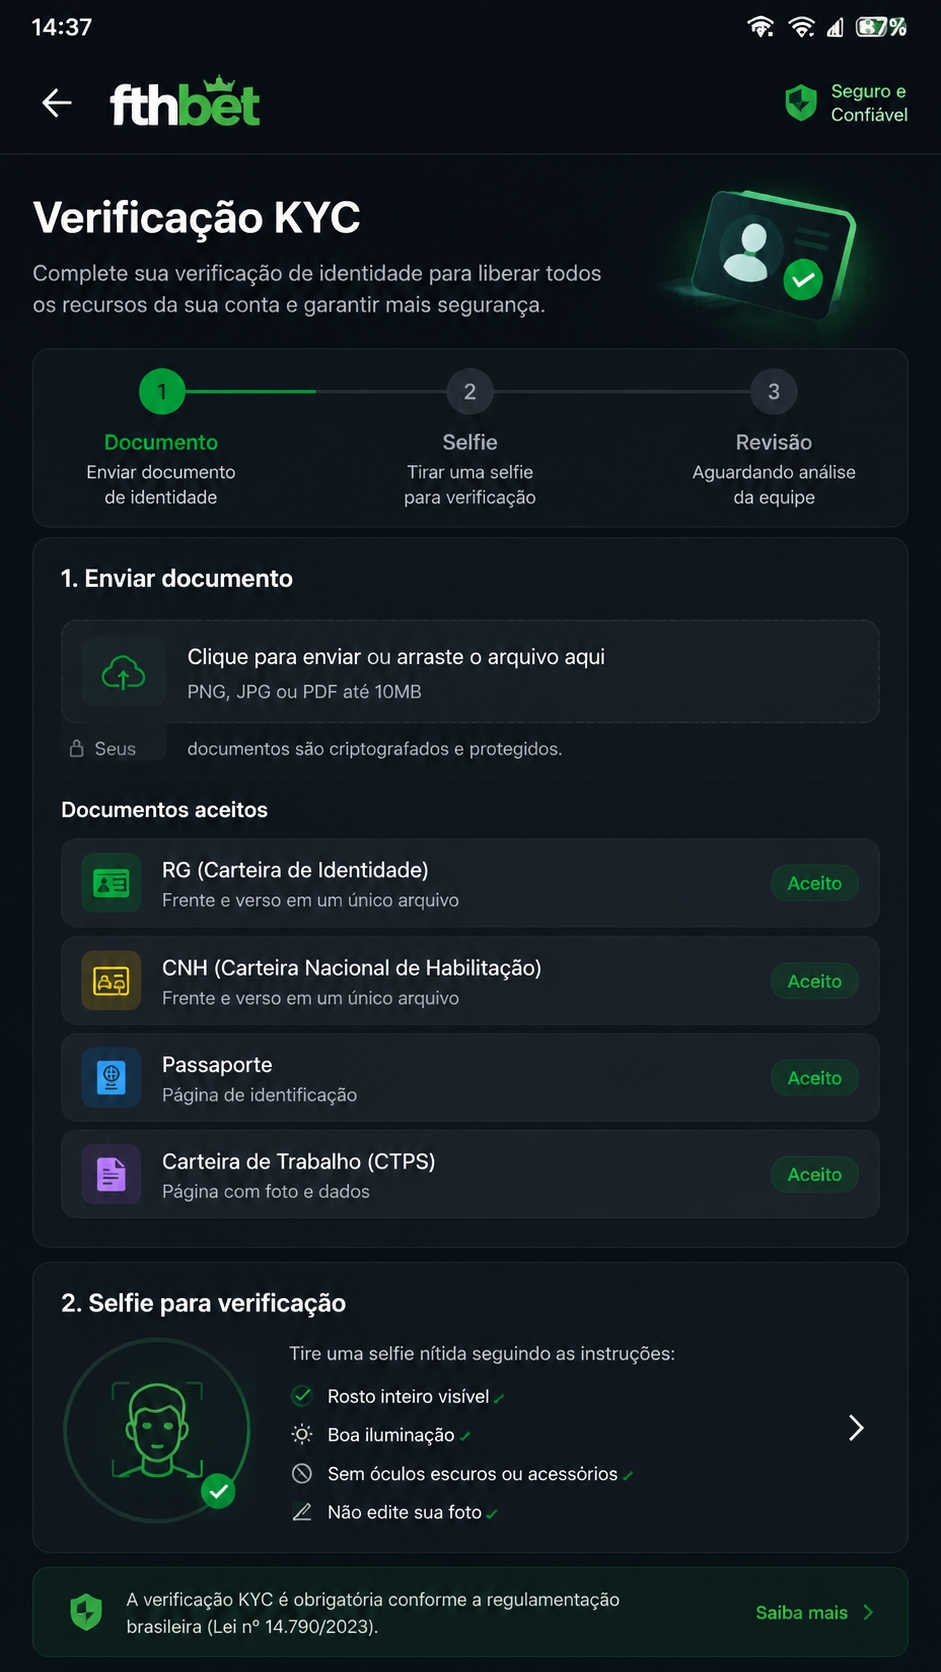
Task: Tap the KYC ID card illustration checkmark
Action: pyautogui.click(x=802, y=280)
